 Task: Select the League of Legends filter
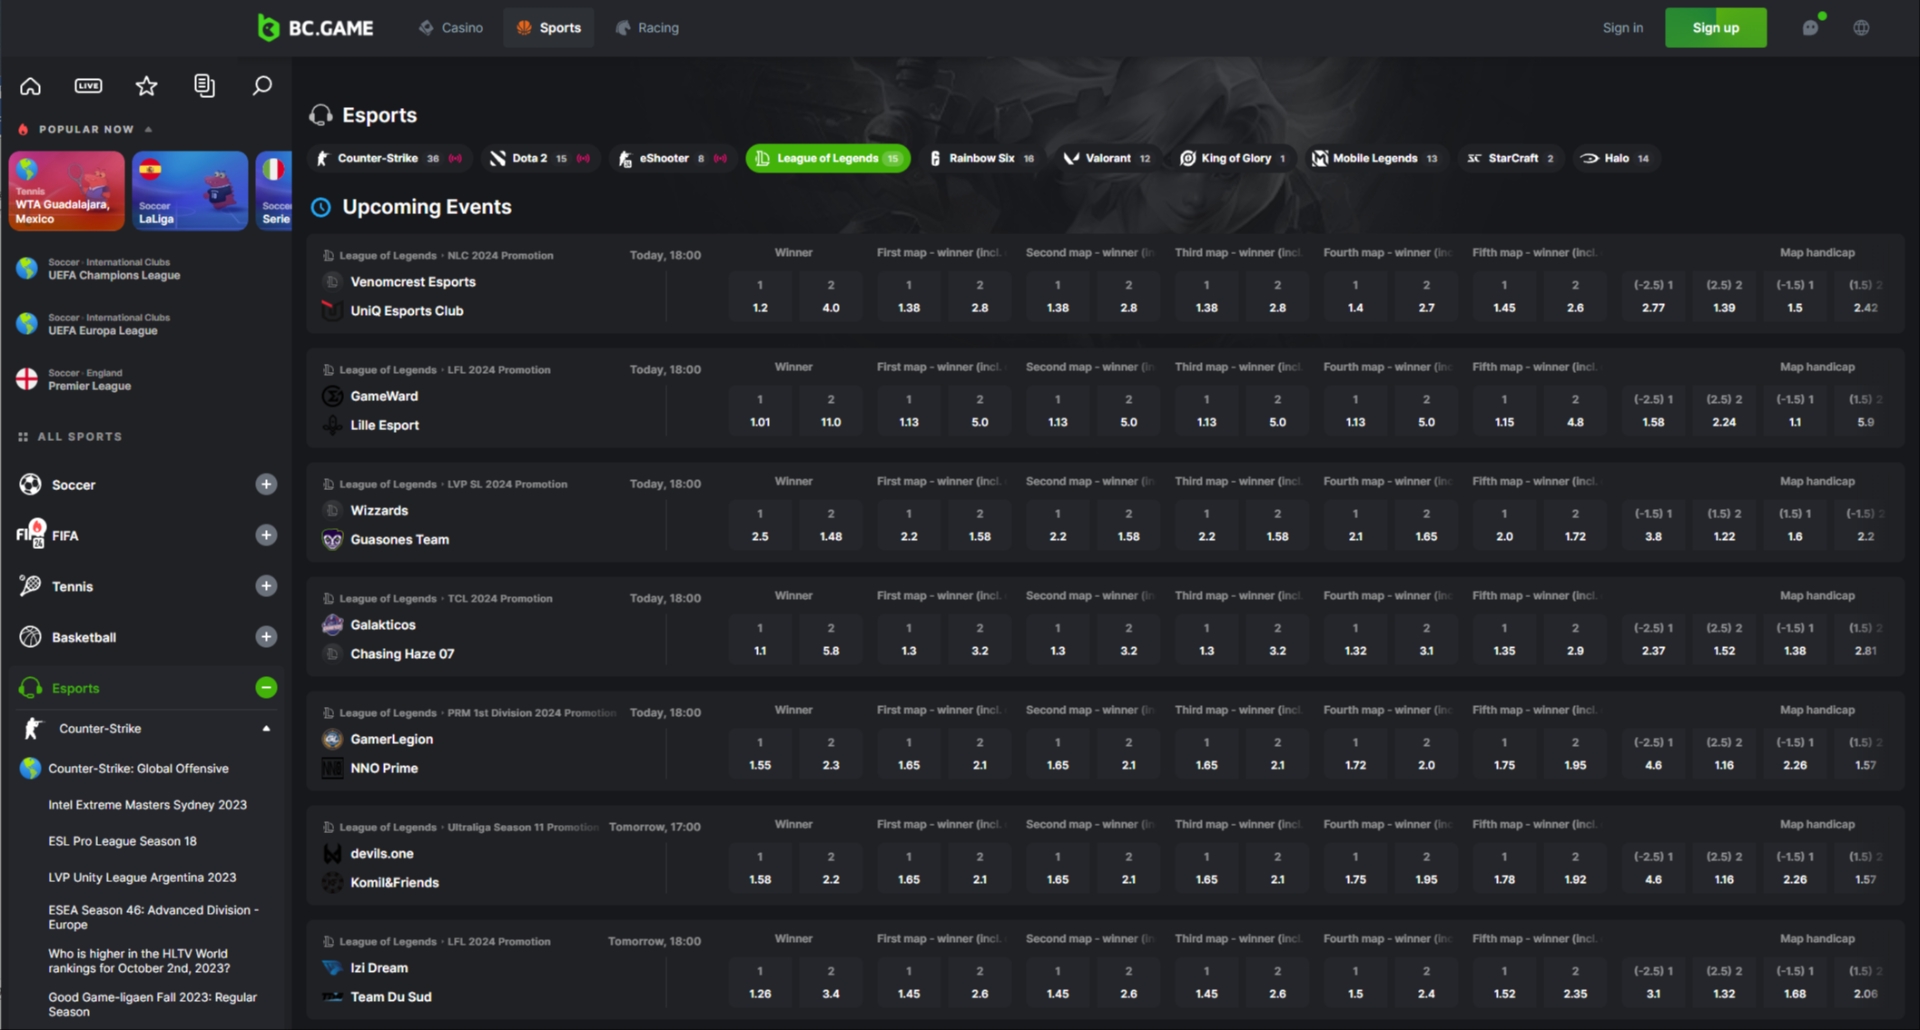[x=827, y=159]
